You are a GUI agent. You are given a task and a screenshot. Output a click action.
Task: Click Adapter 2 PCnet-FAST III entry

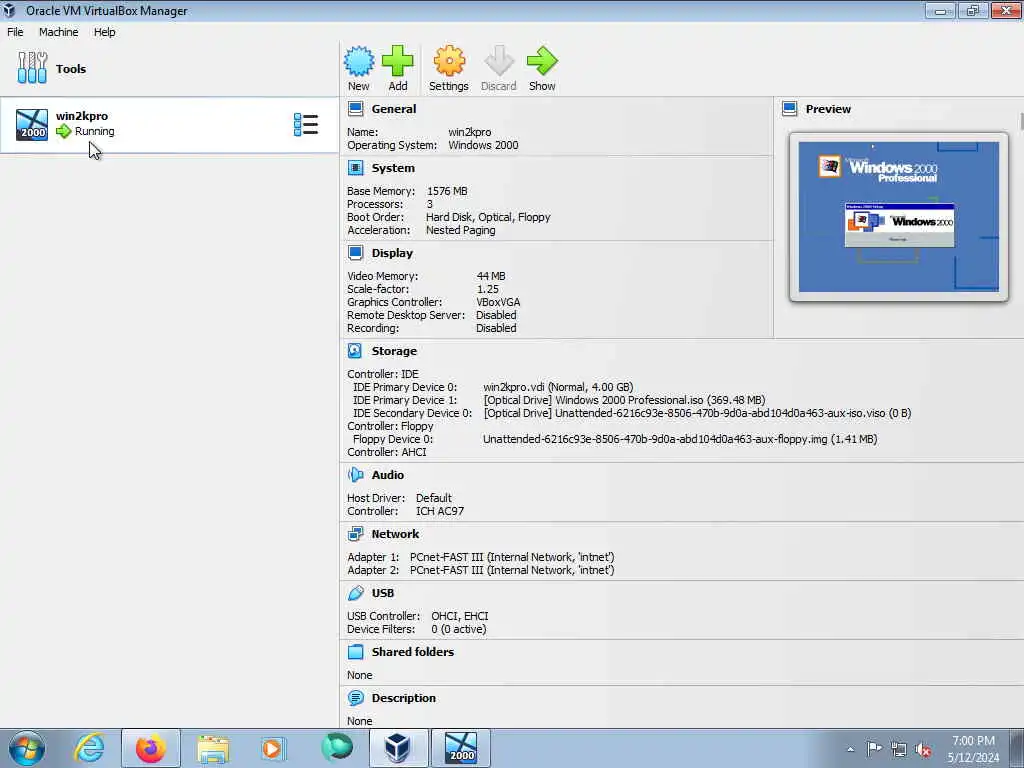(x=512, y=570)
